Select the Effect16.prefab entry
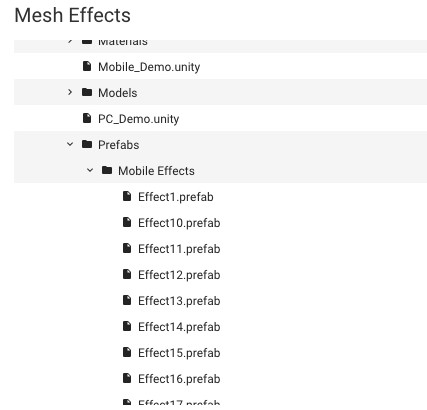The width and height of the screenshot is (427, 410). tap(179, 379)
